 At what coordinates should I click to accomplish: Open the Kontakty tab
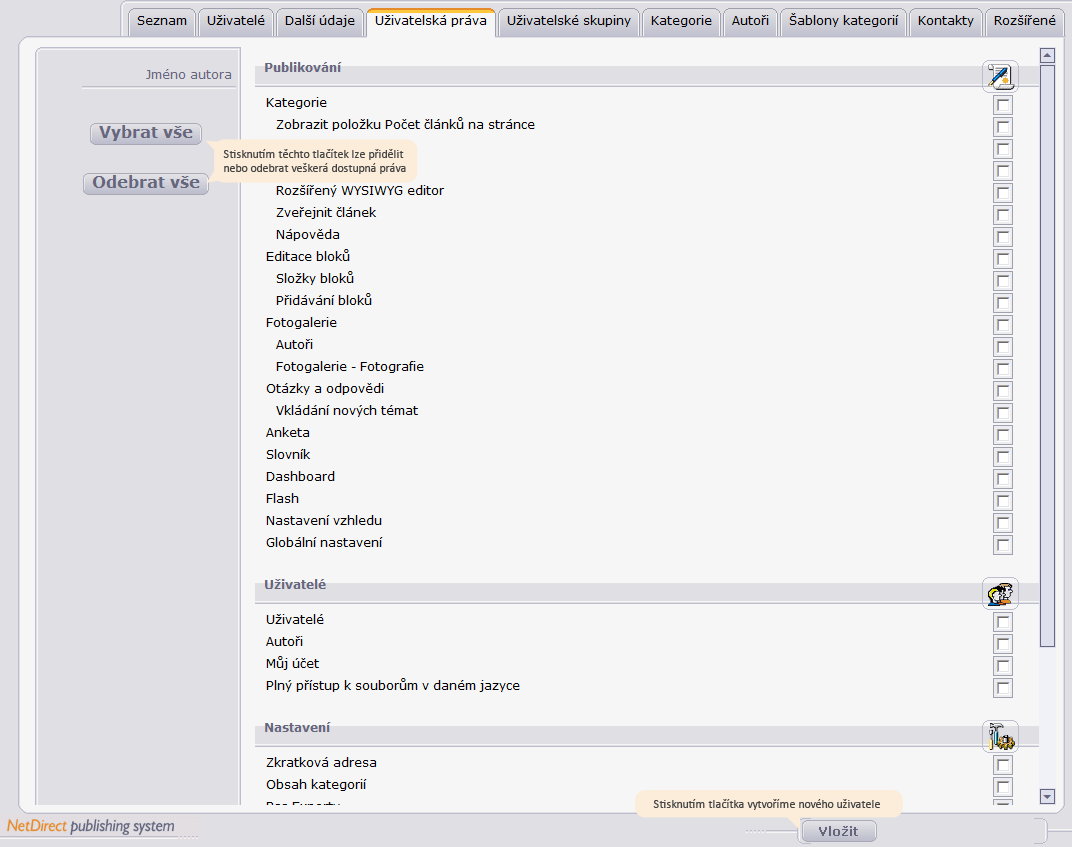(x=946, y=21)
